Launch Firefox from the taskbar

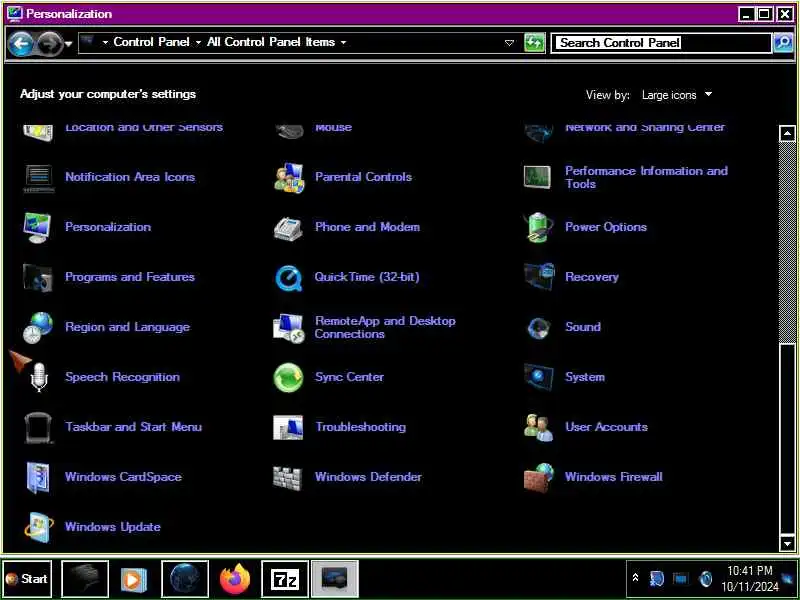(235, 579)
